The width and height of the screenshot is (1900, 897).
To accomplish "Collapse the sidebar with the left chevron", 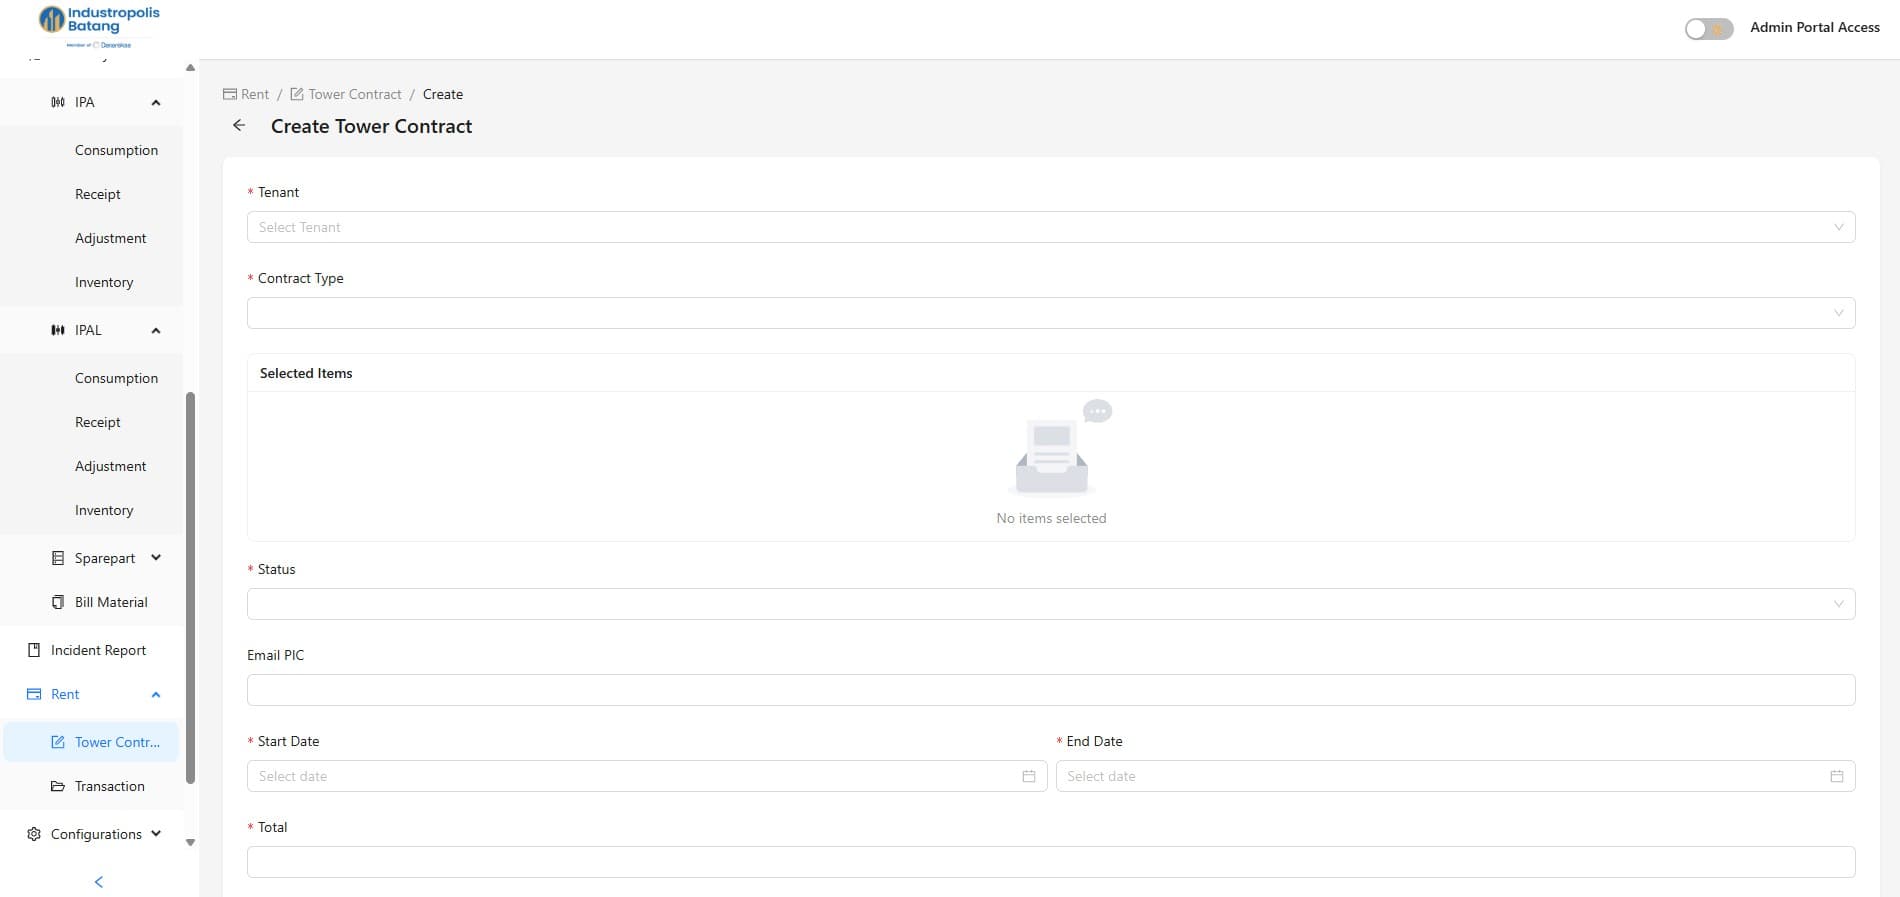I will (99, 882).
